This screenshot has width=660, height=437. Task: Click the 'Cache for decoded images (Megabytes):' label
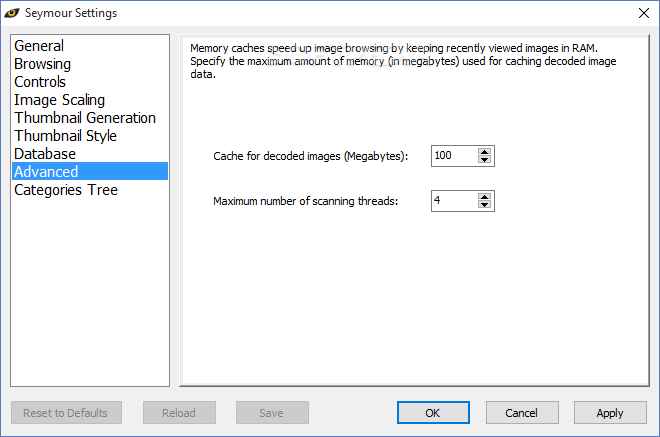pos(311,156)
